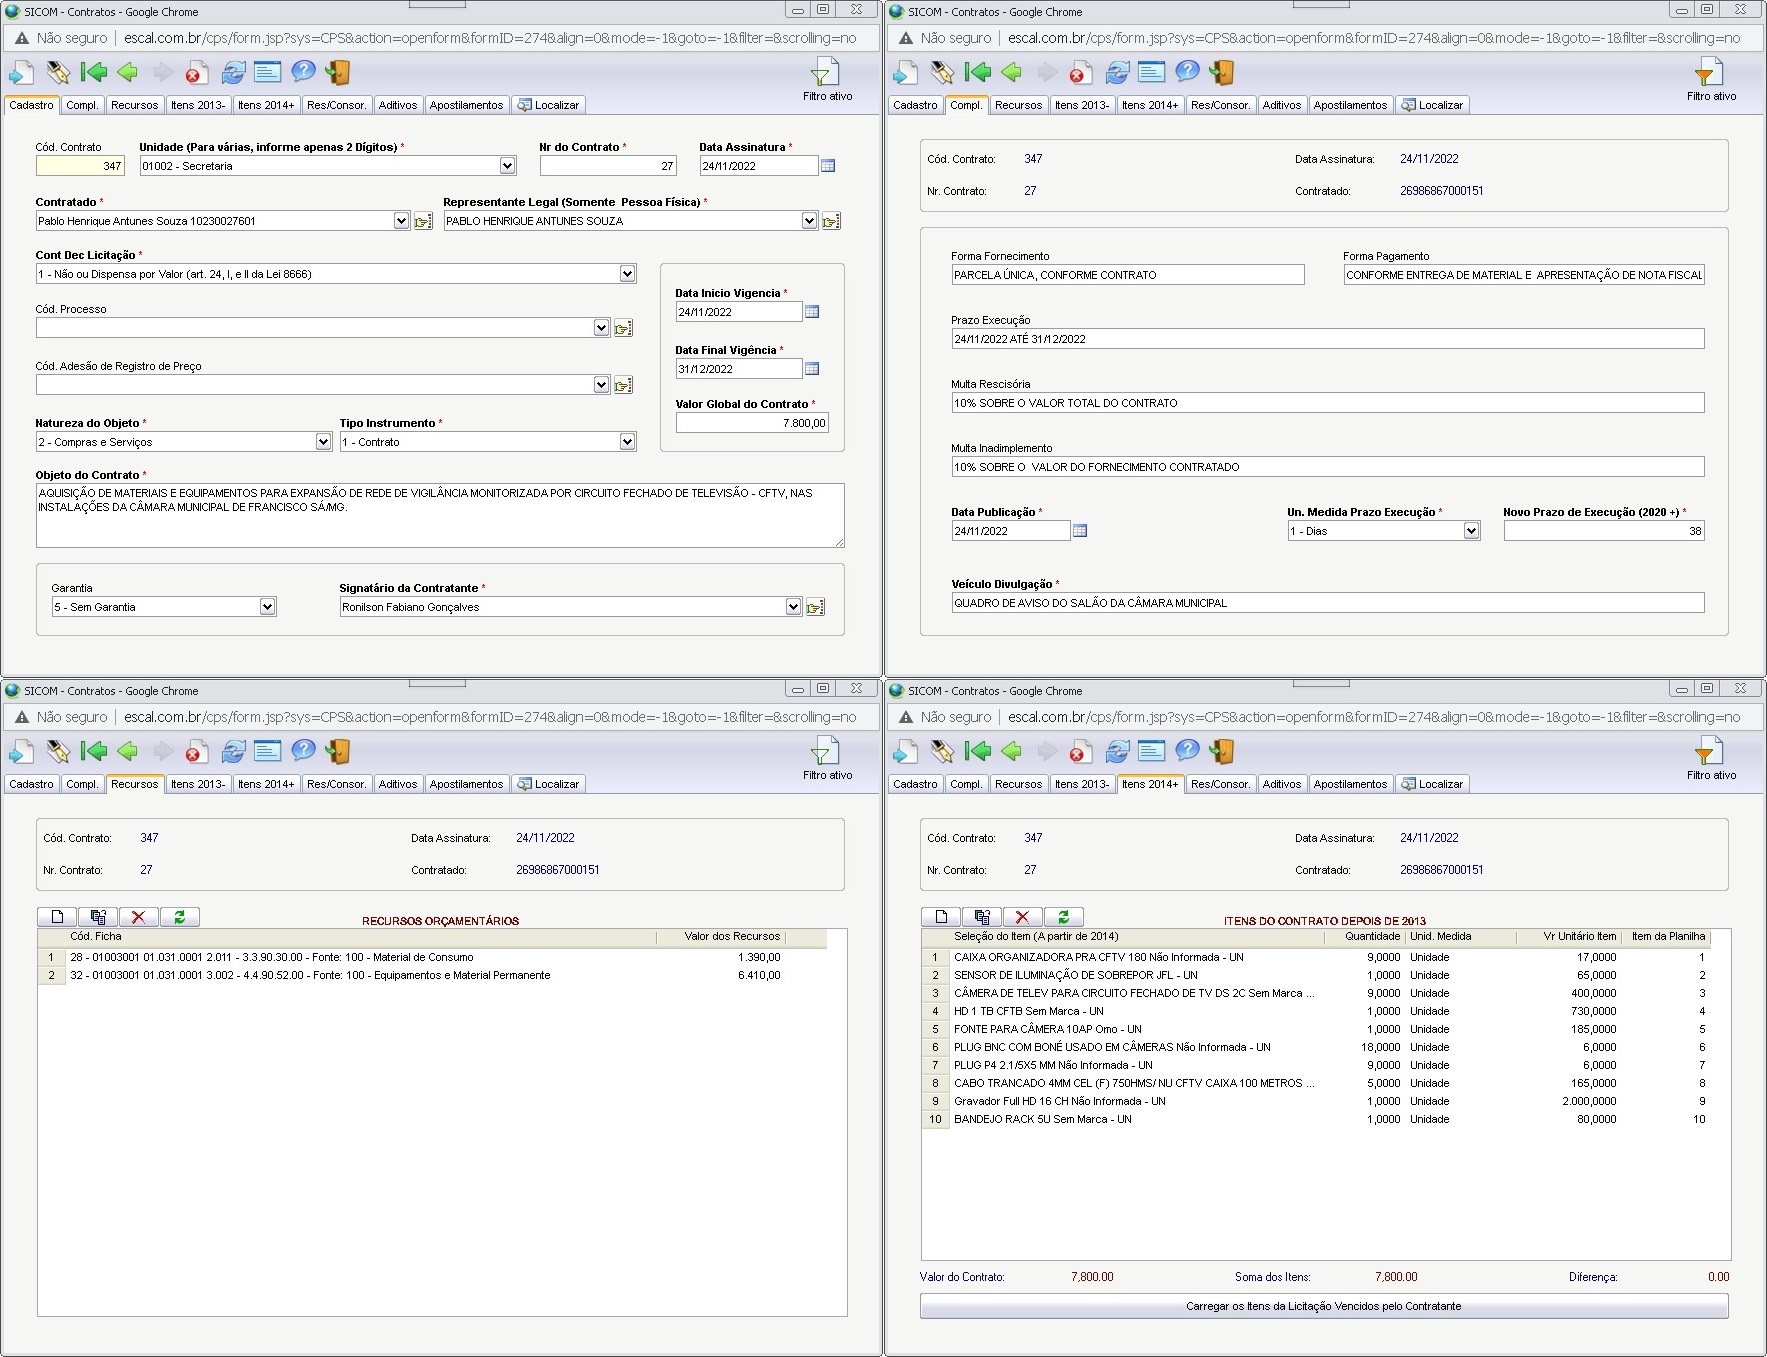This screenshot has width=1767, height=1357.
Task: Click the lookup icon beside Cód. Processo
Action: tap(623, 328)
